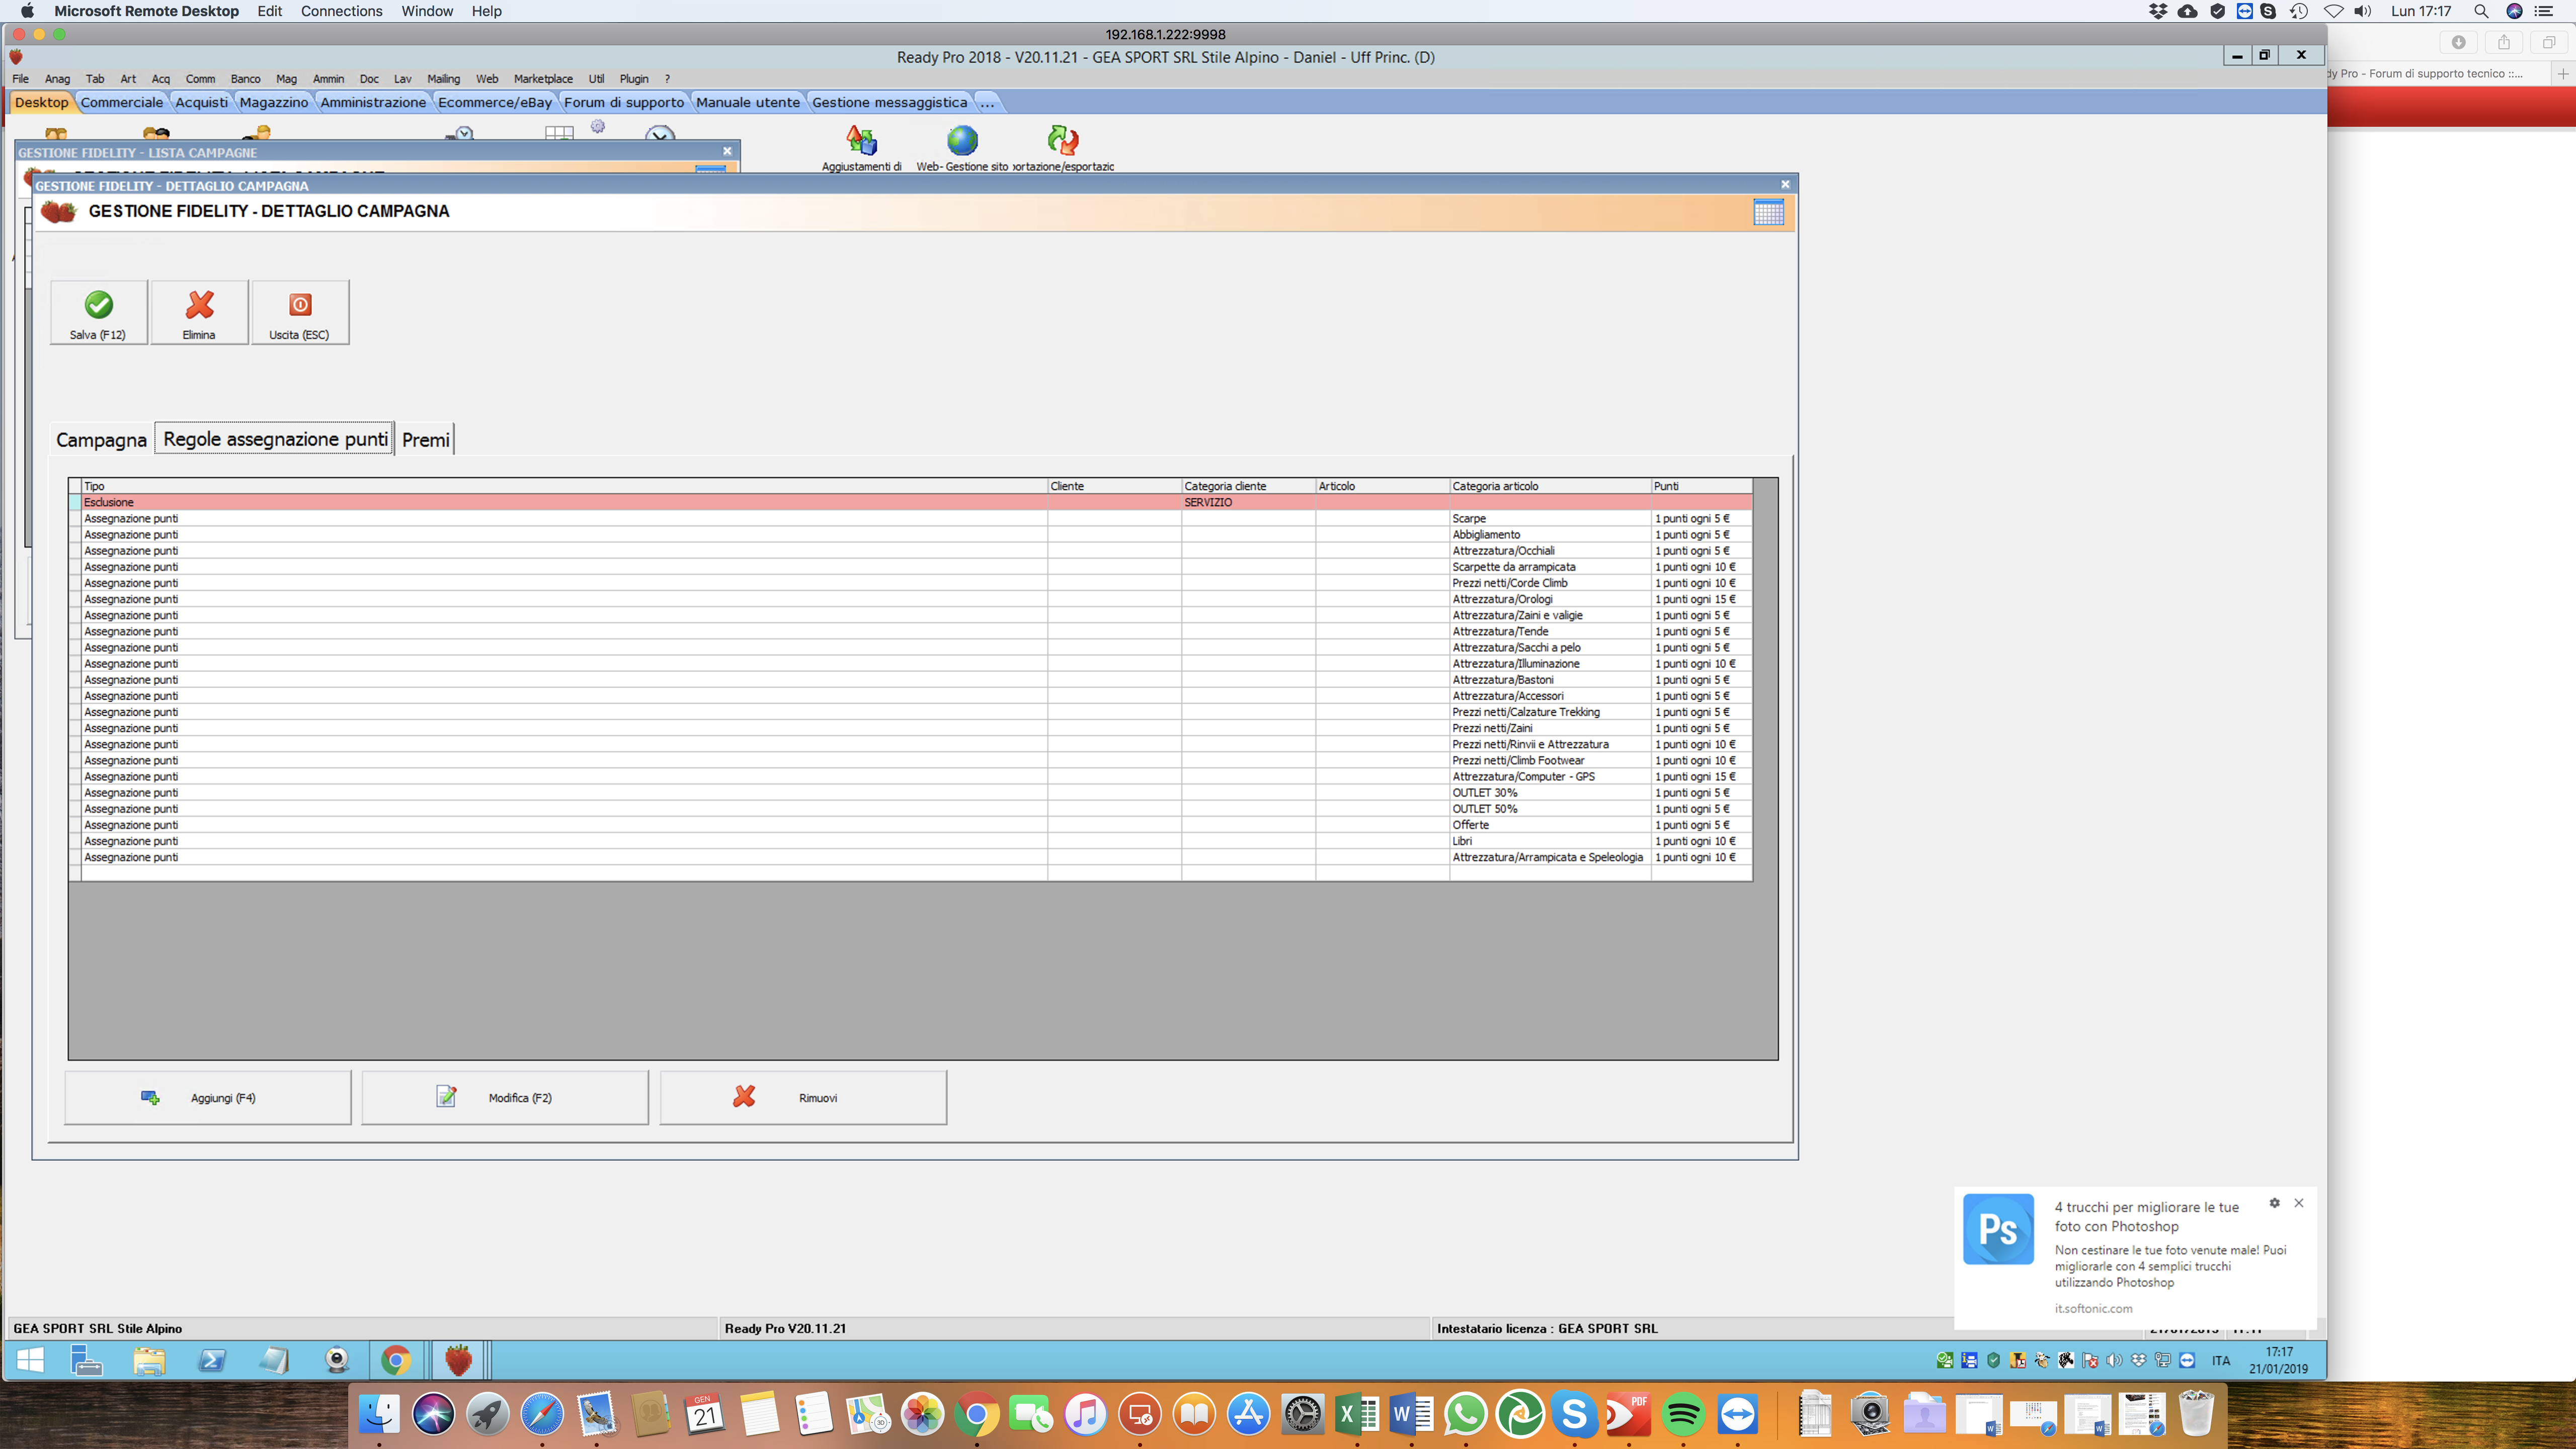Viewport: 2576px width, 1449px height.
Task: Open Chrome from the Windows taskbar
Action: tap(396, 1360)
